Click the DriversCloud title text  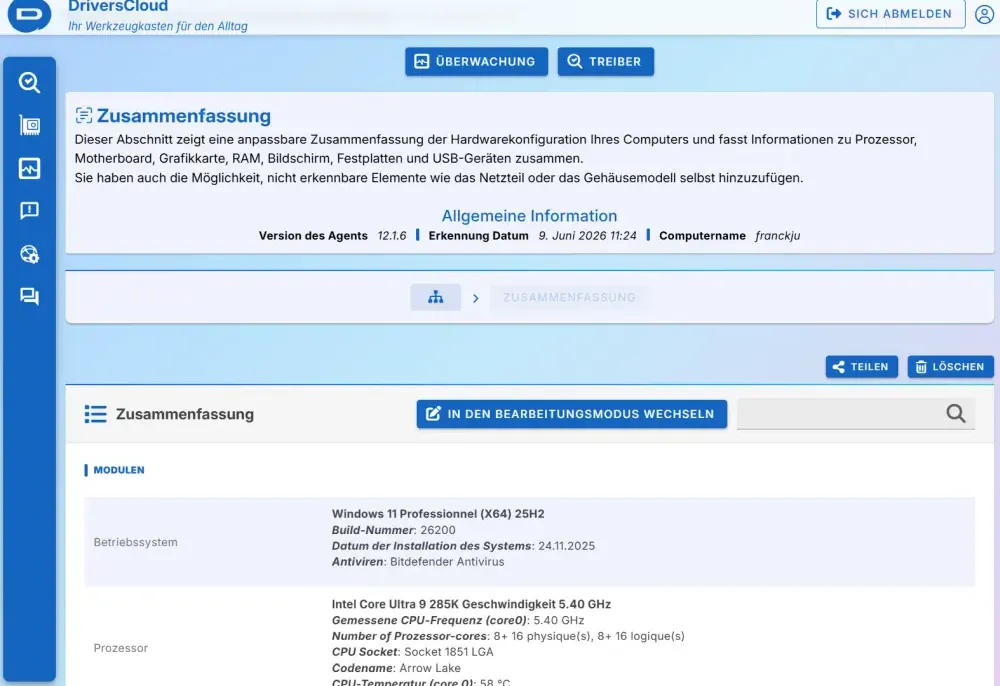[118, 7]
